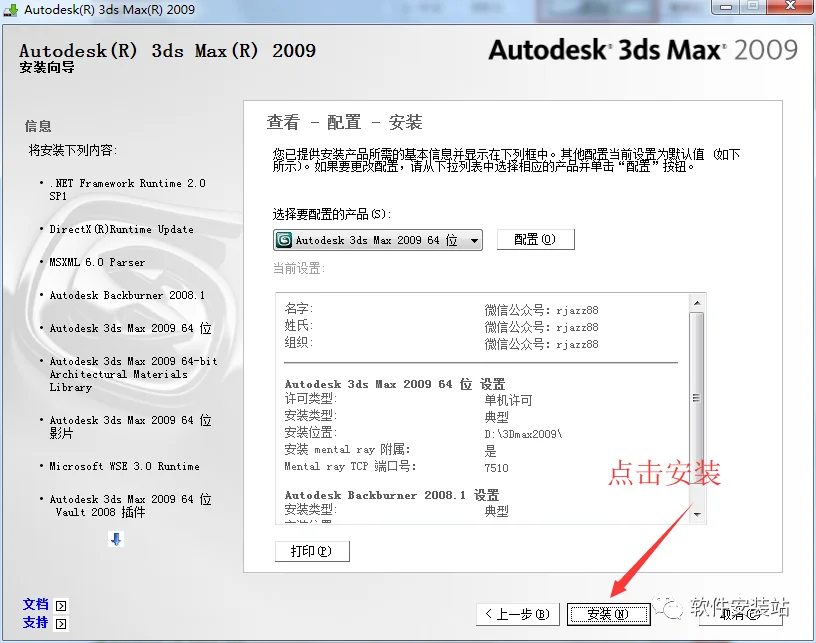Click the settings list scrollbar thumb
This screenshot has height=643, width=816.
click(697, 398)
